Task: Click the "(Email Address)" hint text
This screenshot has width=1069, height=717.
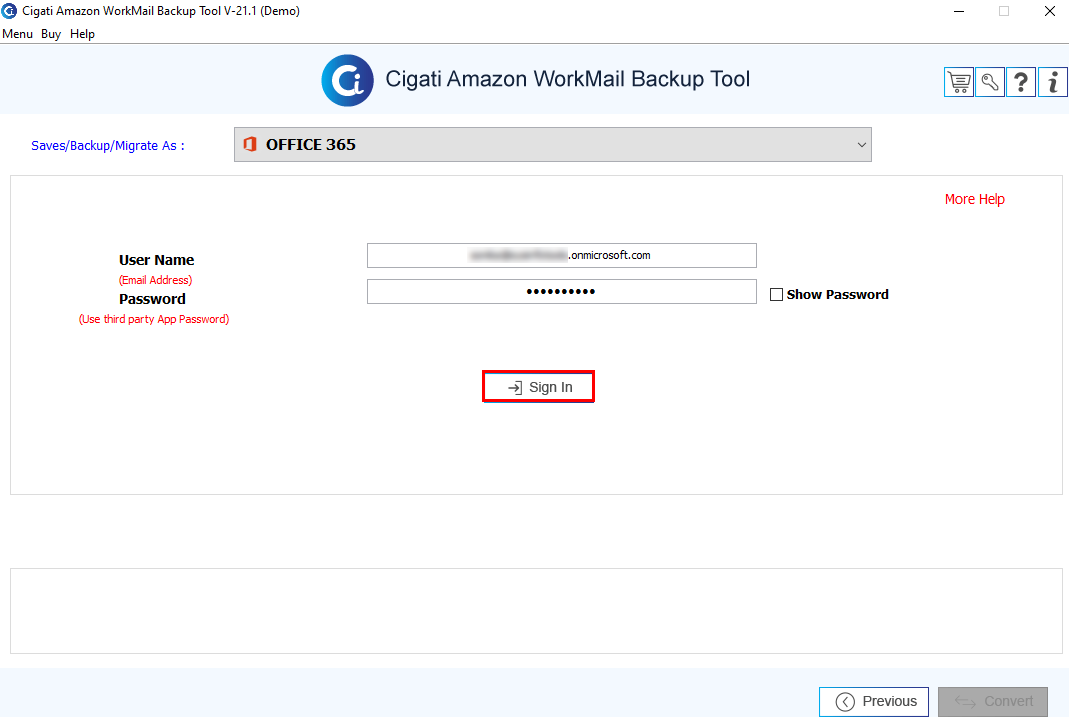Action: pos(155,280)
